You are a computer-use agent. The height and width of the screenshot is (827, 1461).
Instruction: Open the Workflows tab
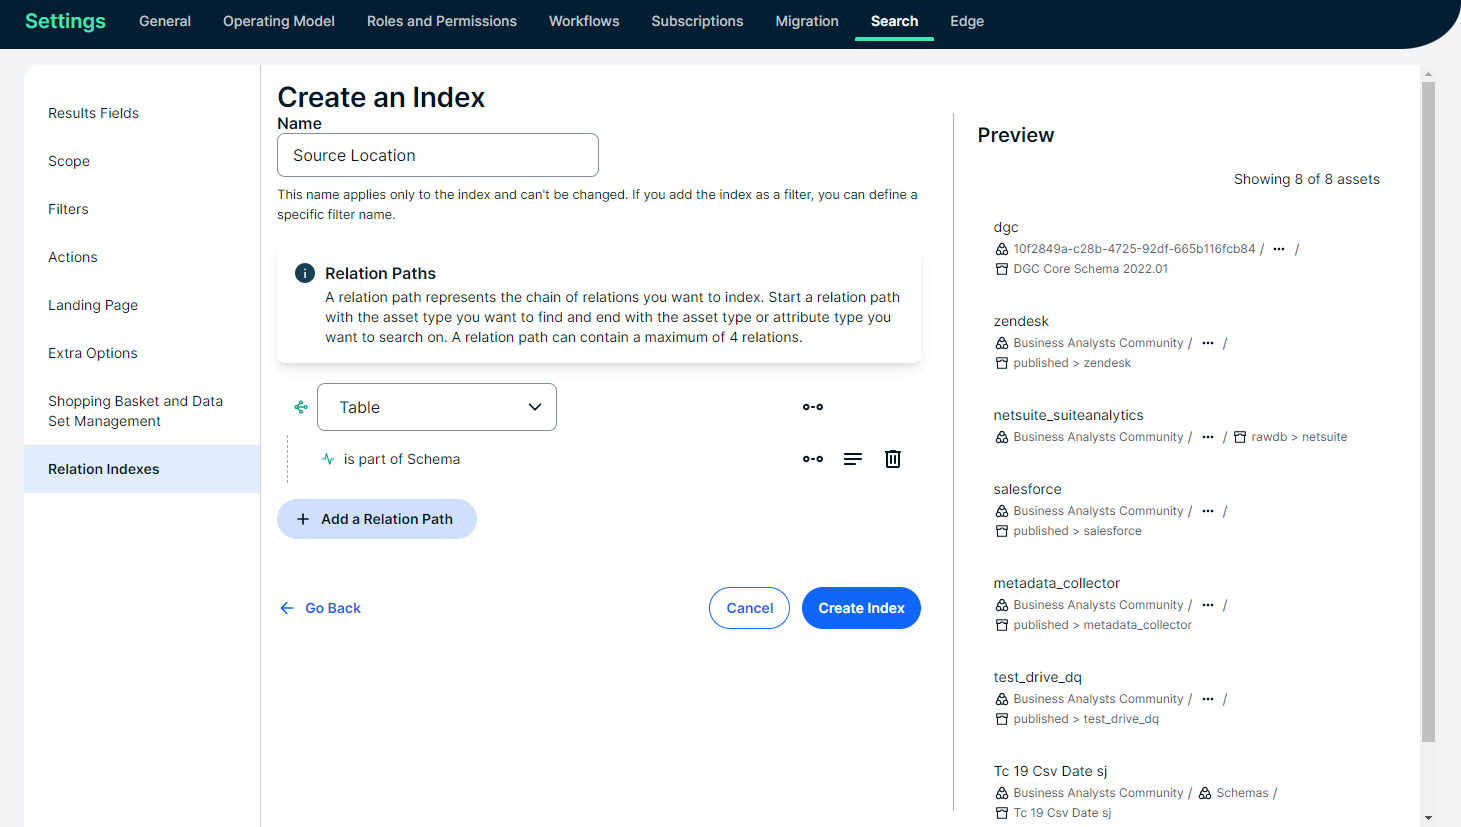coord(584,21)
